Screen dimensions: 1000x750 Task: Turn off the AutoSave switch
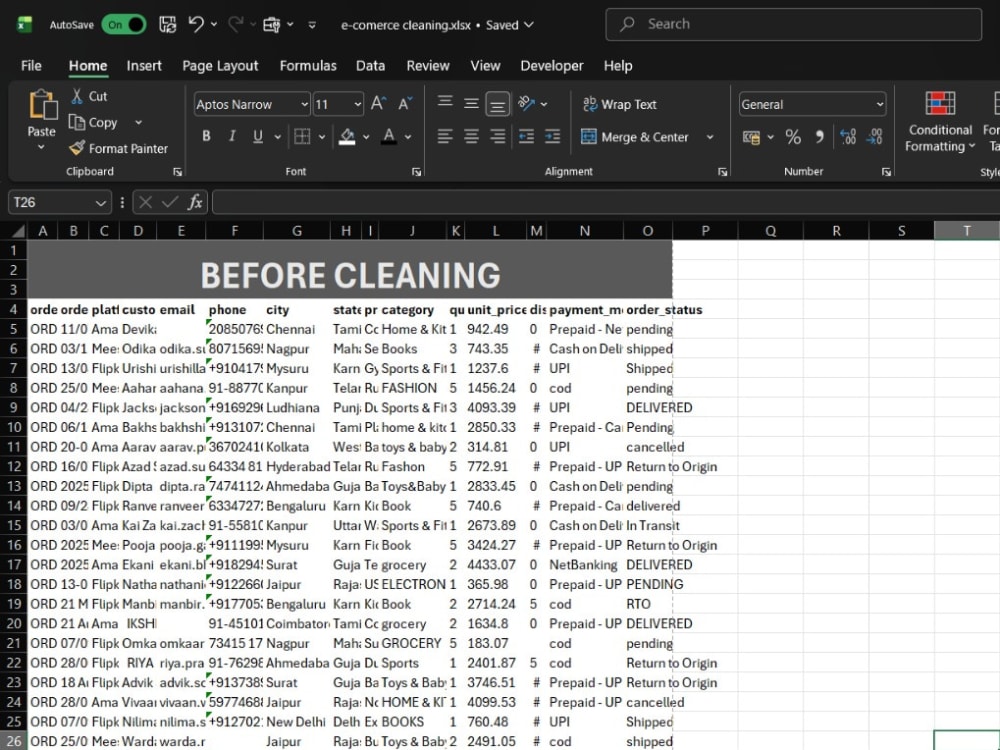123,25
